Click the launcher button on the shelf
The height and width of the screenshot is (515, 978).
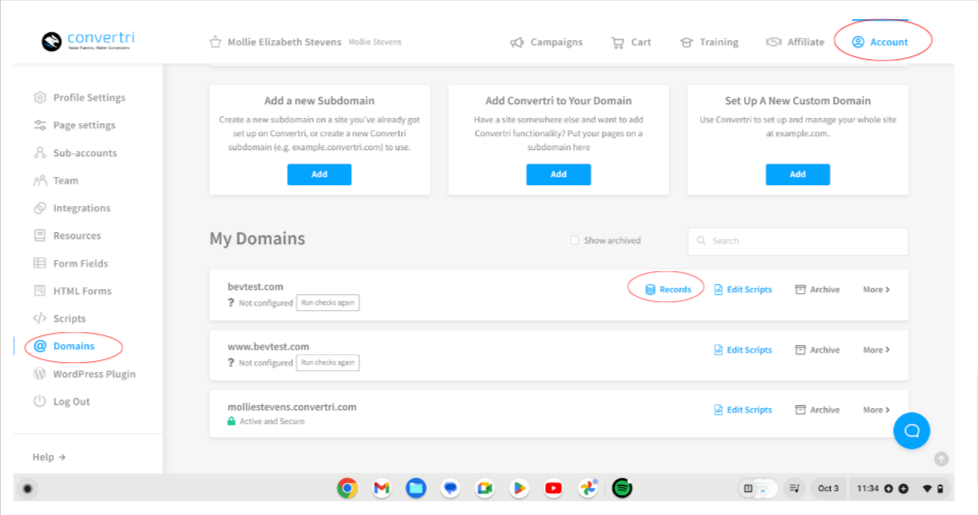tap(27, 488)
